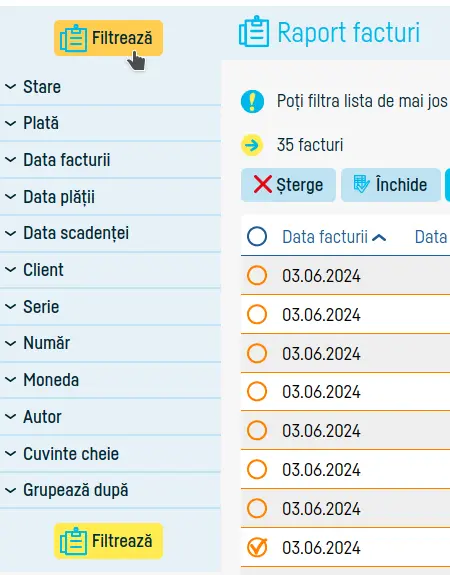Sort by the Data facturii column header
Image resolution: width=450 pixels, height=575 pixels.
[x=325, y=237]
